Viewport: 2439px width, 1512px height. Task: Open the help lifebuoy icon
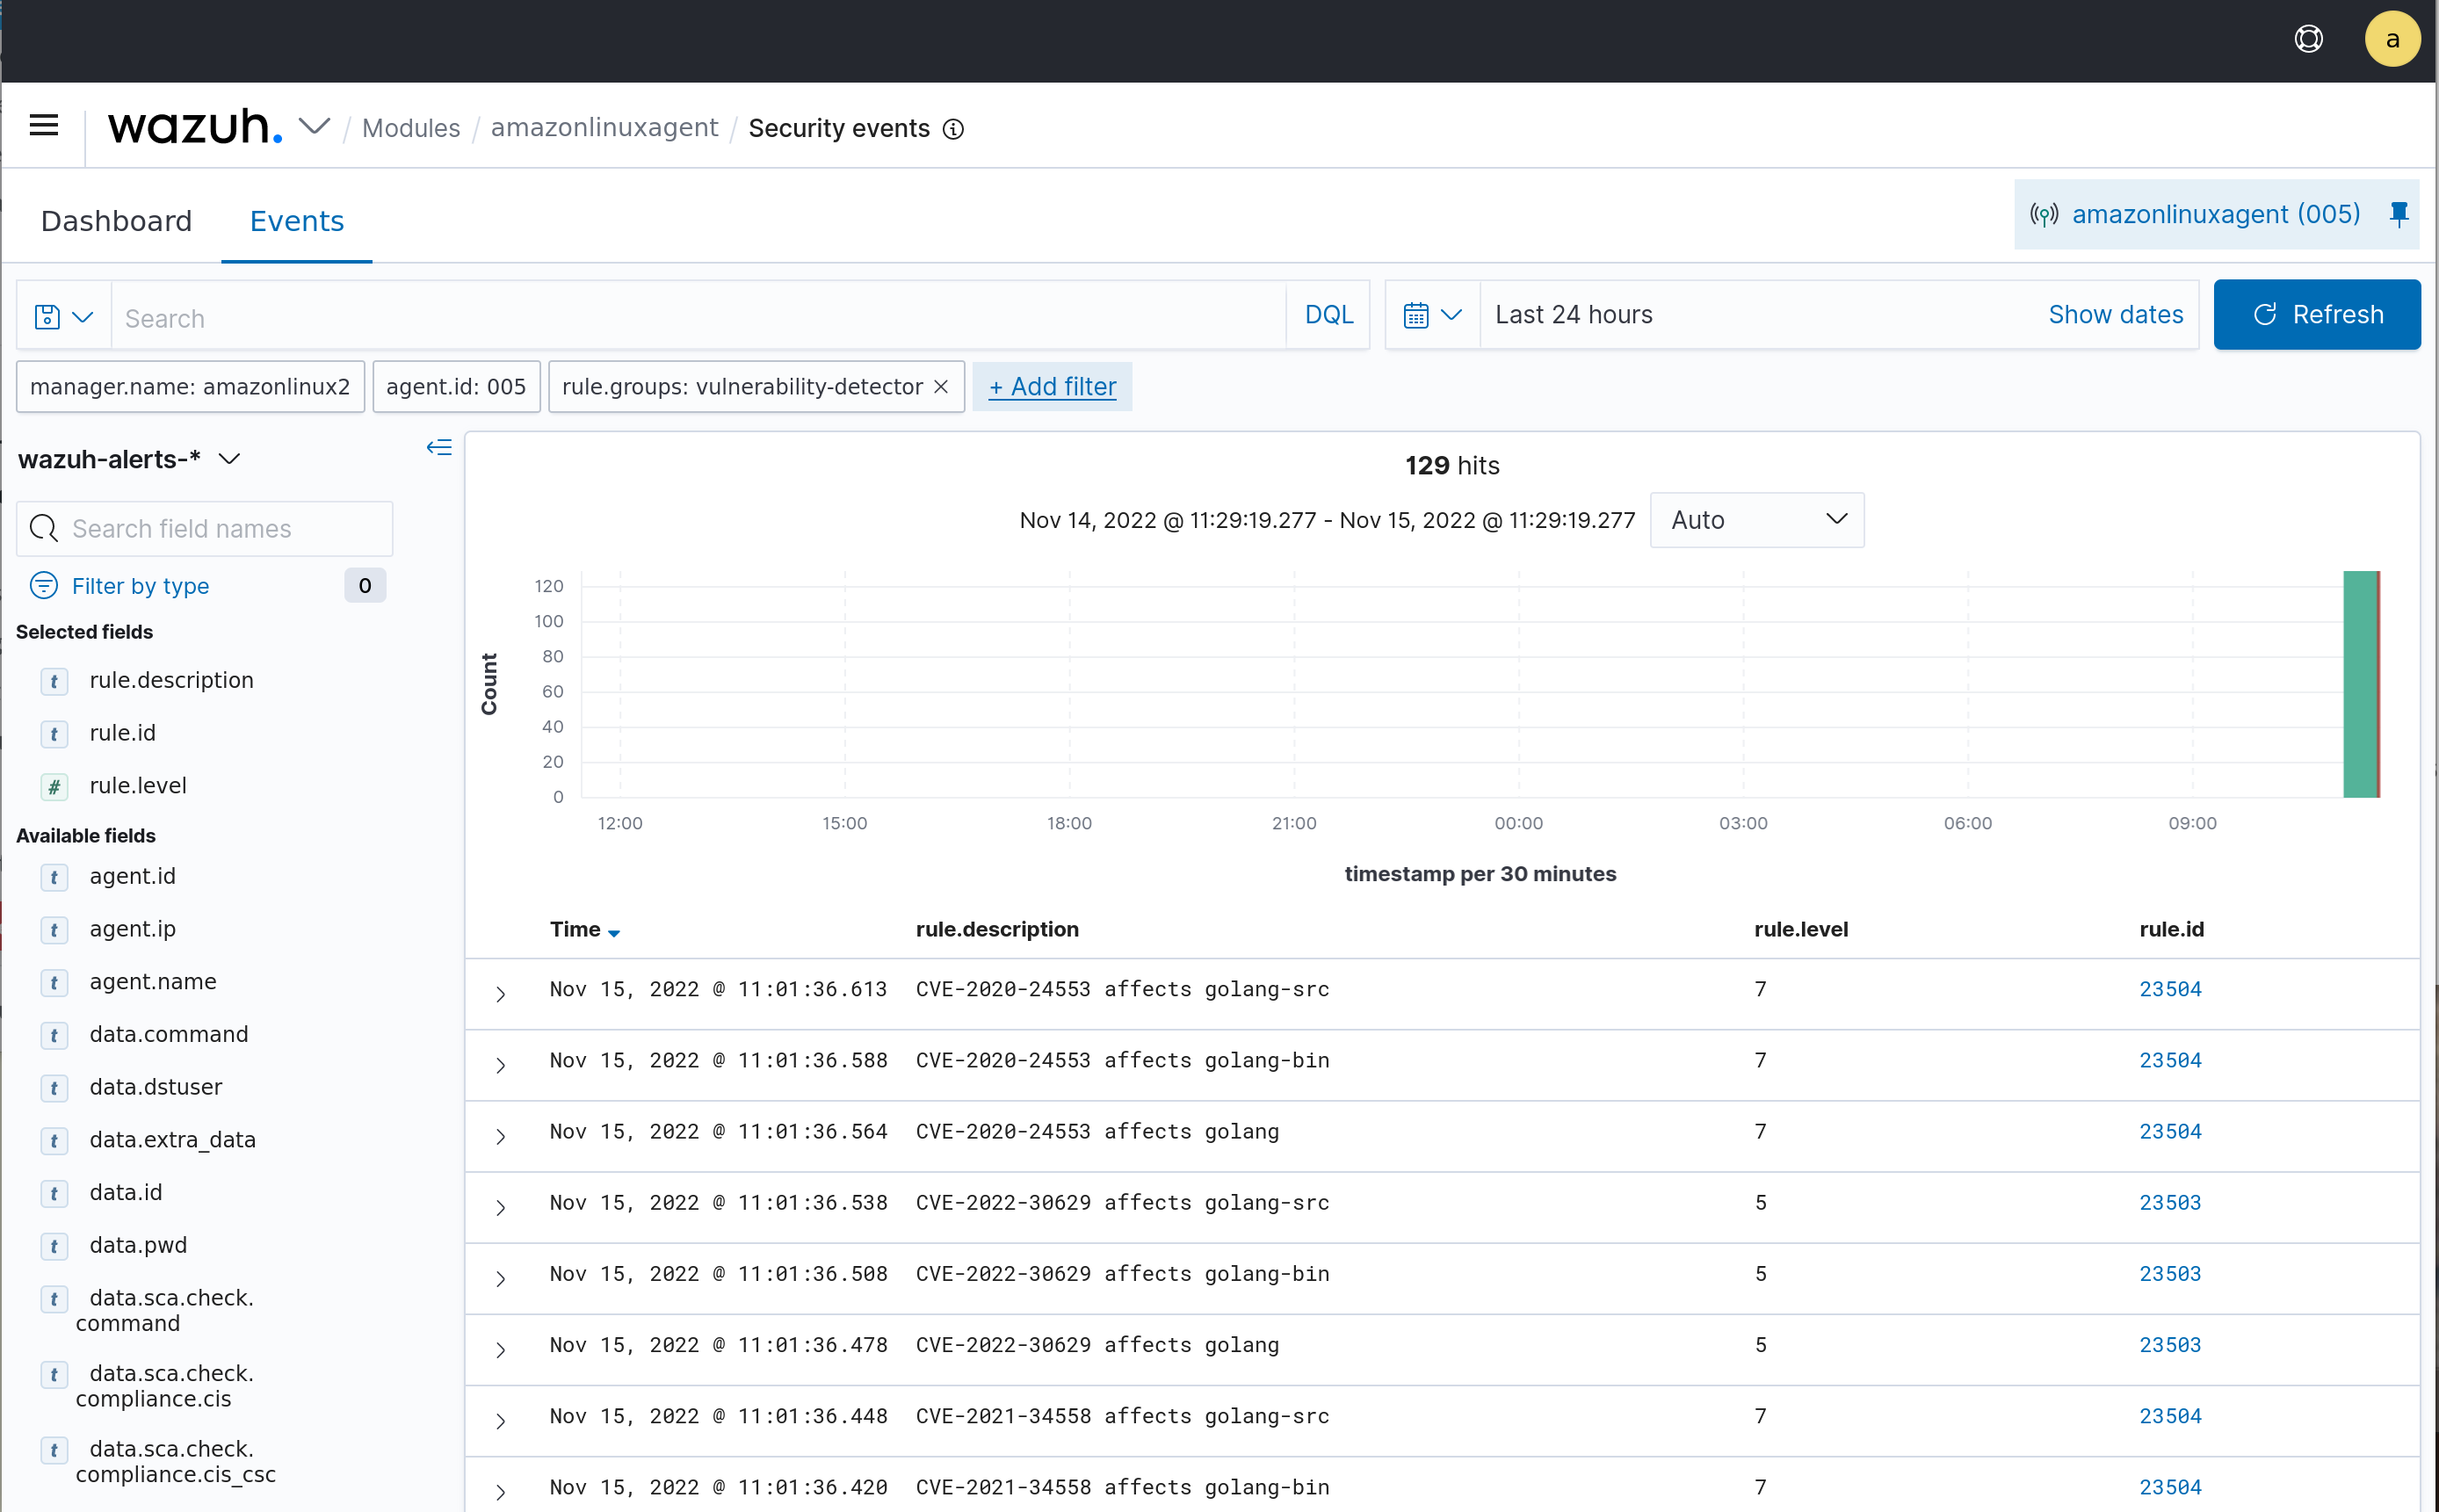(x=2308, y=39)
